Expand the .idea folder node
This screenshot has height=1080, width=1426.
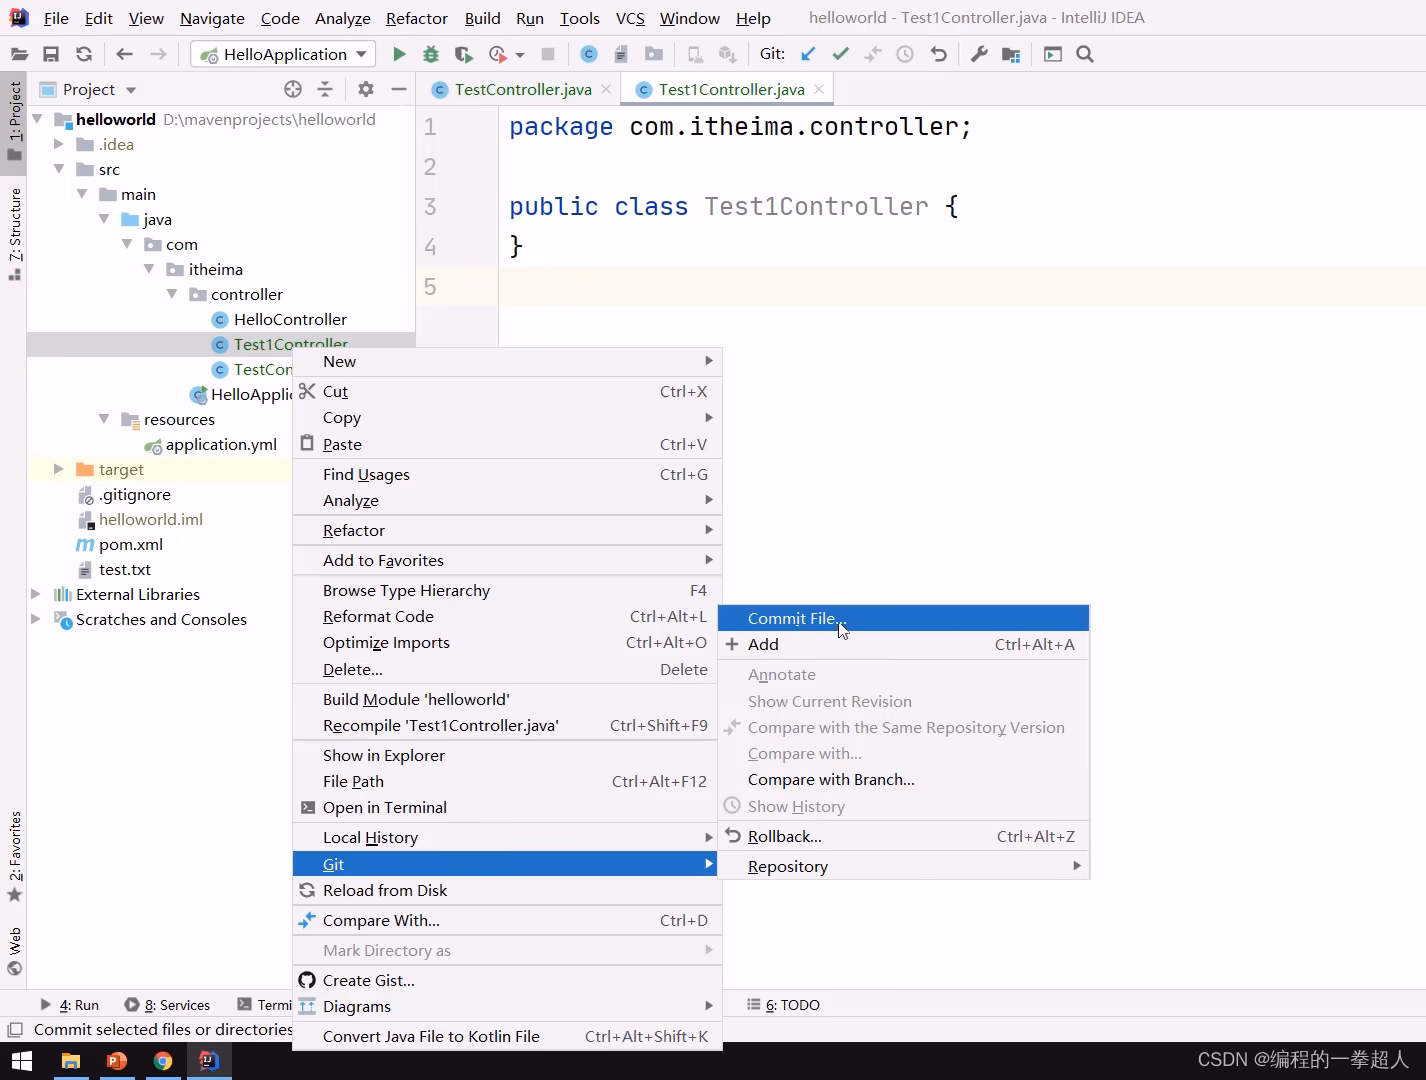59,144
